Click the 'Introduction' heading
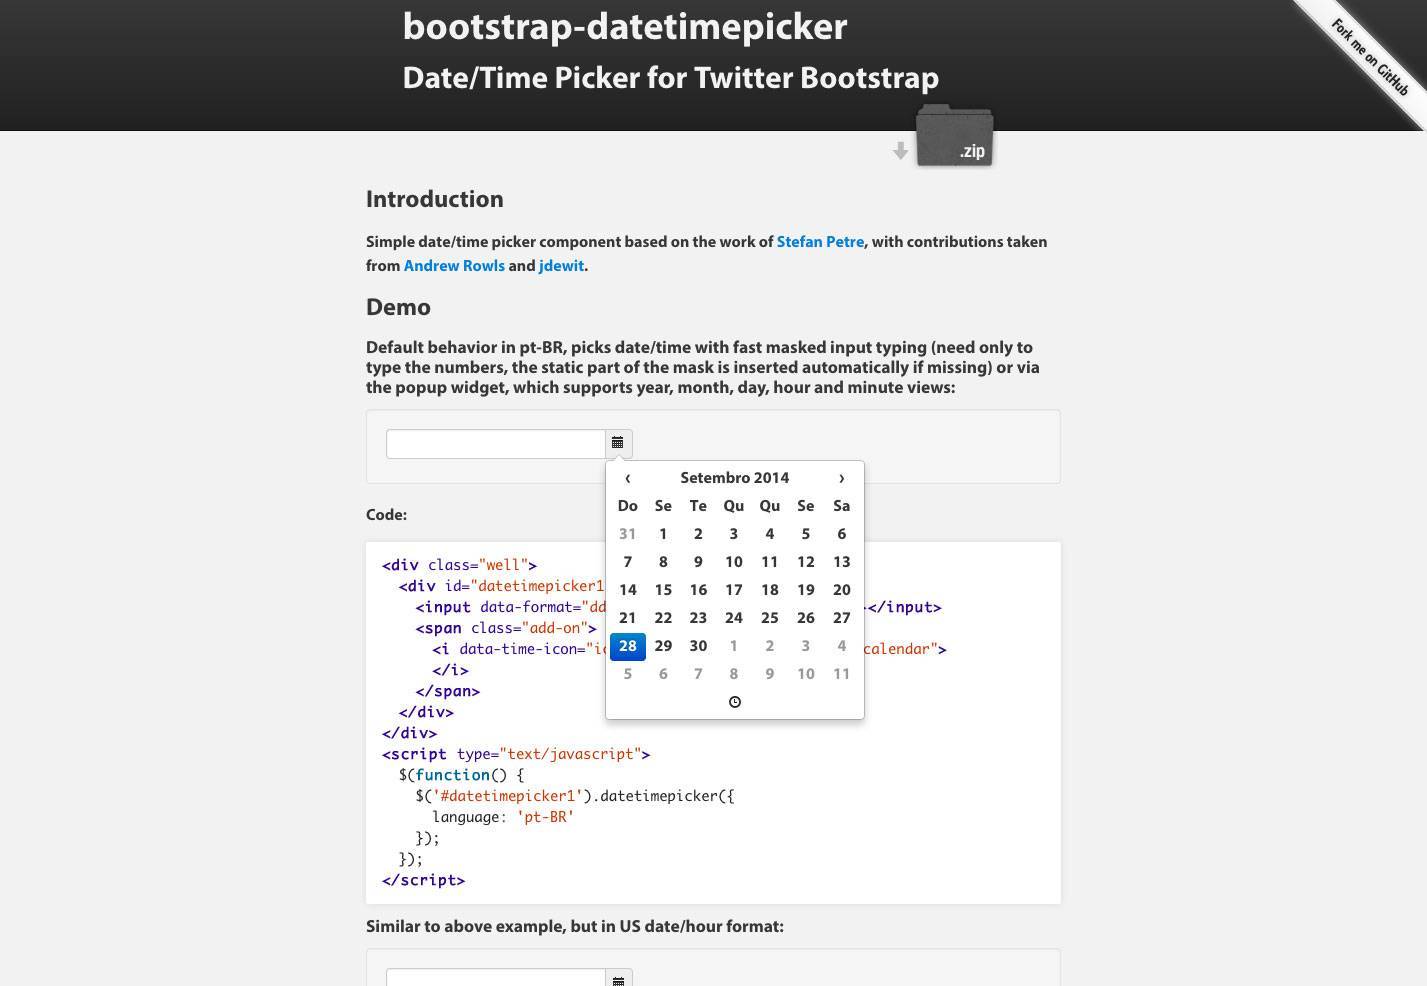 click(x=435, y=199)
